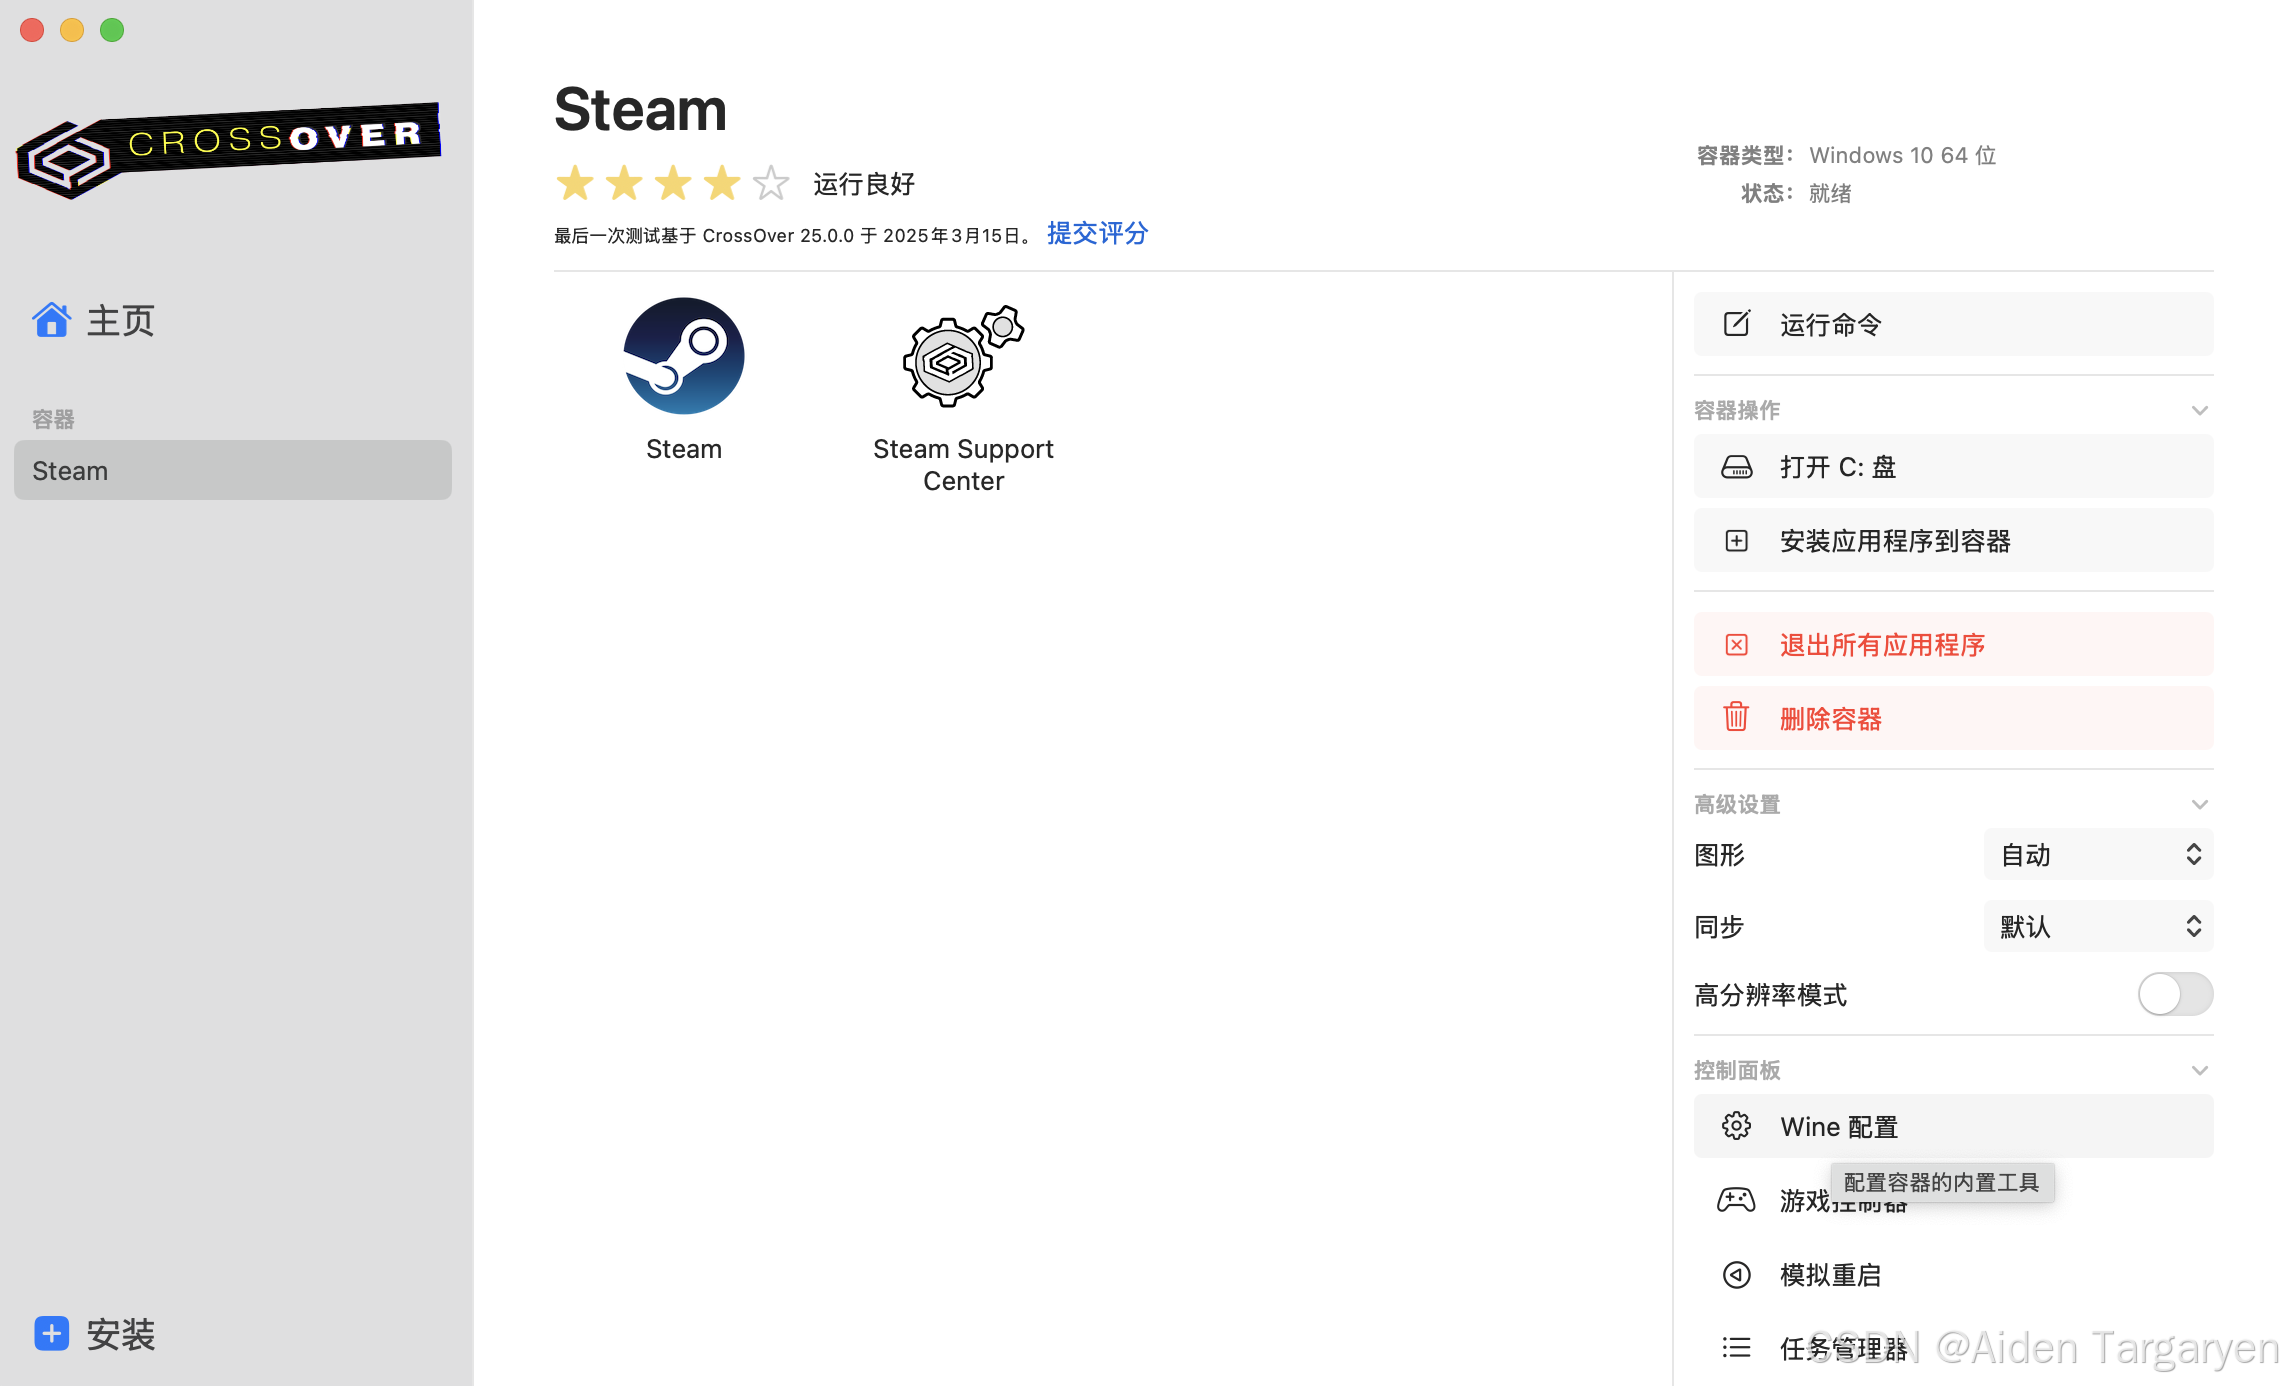Click the 容器操作 section label
This screenshot has width=2284, height=1386.
1737,411
